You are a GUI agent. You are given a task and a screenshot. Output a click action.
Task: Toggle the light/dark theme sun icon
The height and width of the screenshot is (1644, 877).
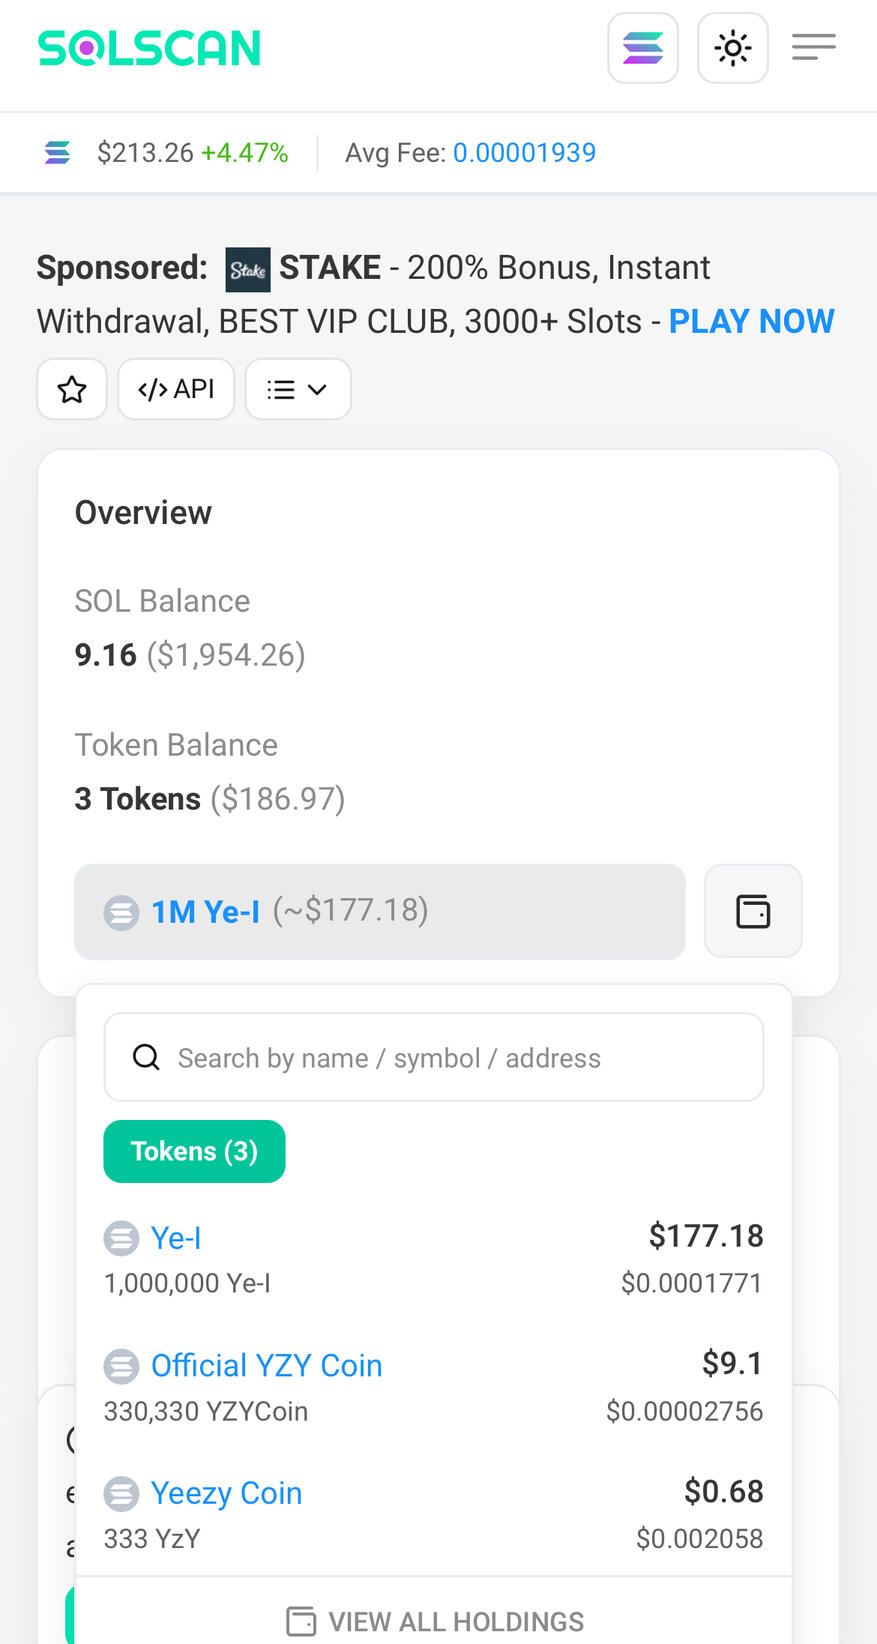[x=733, y=48]
